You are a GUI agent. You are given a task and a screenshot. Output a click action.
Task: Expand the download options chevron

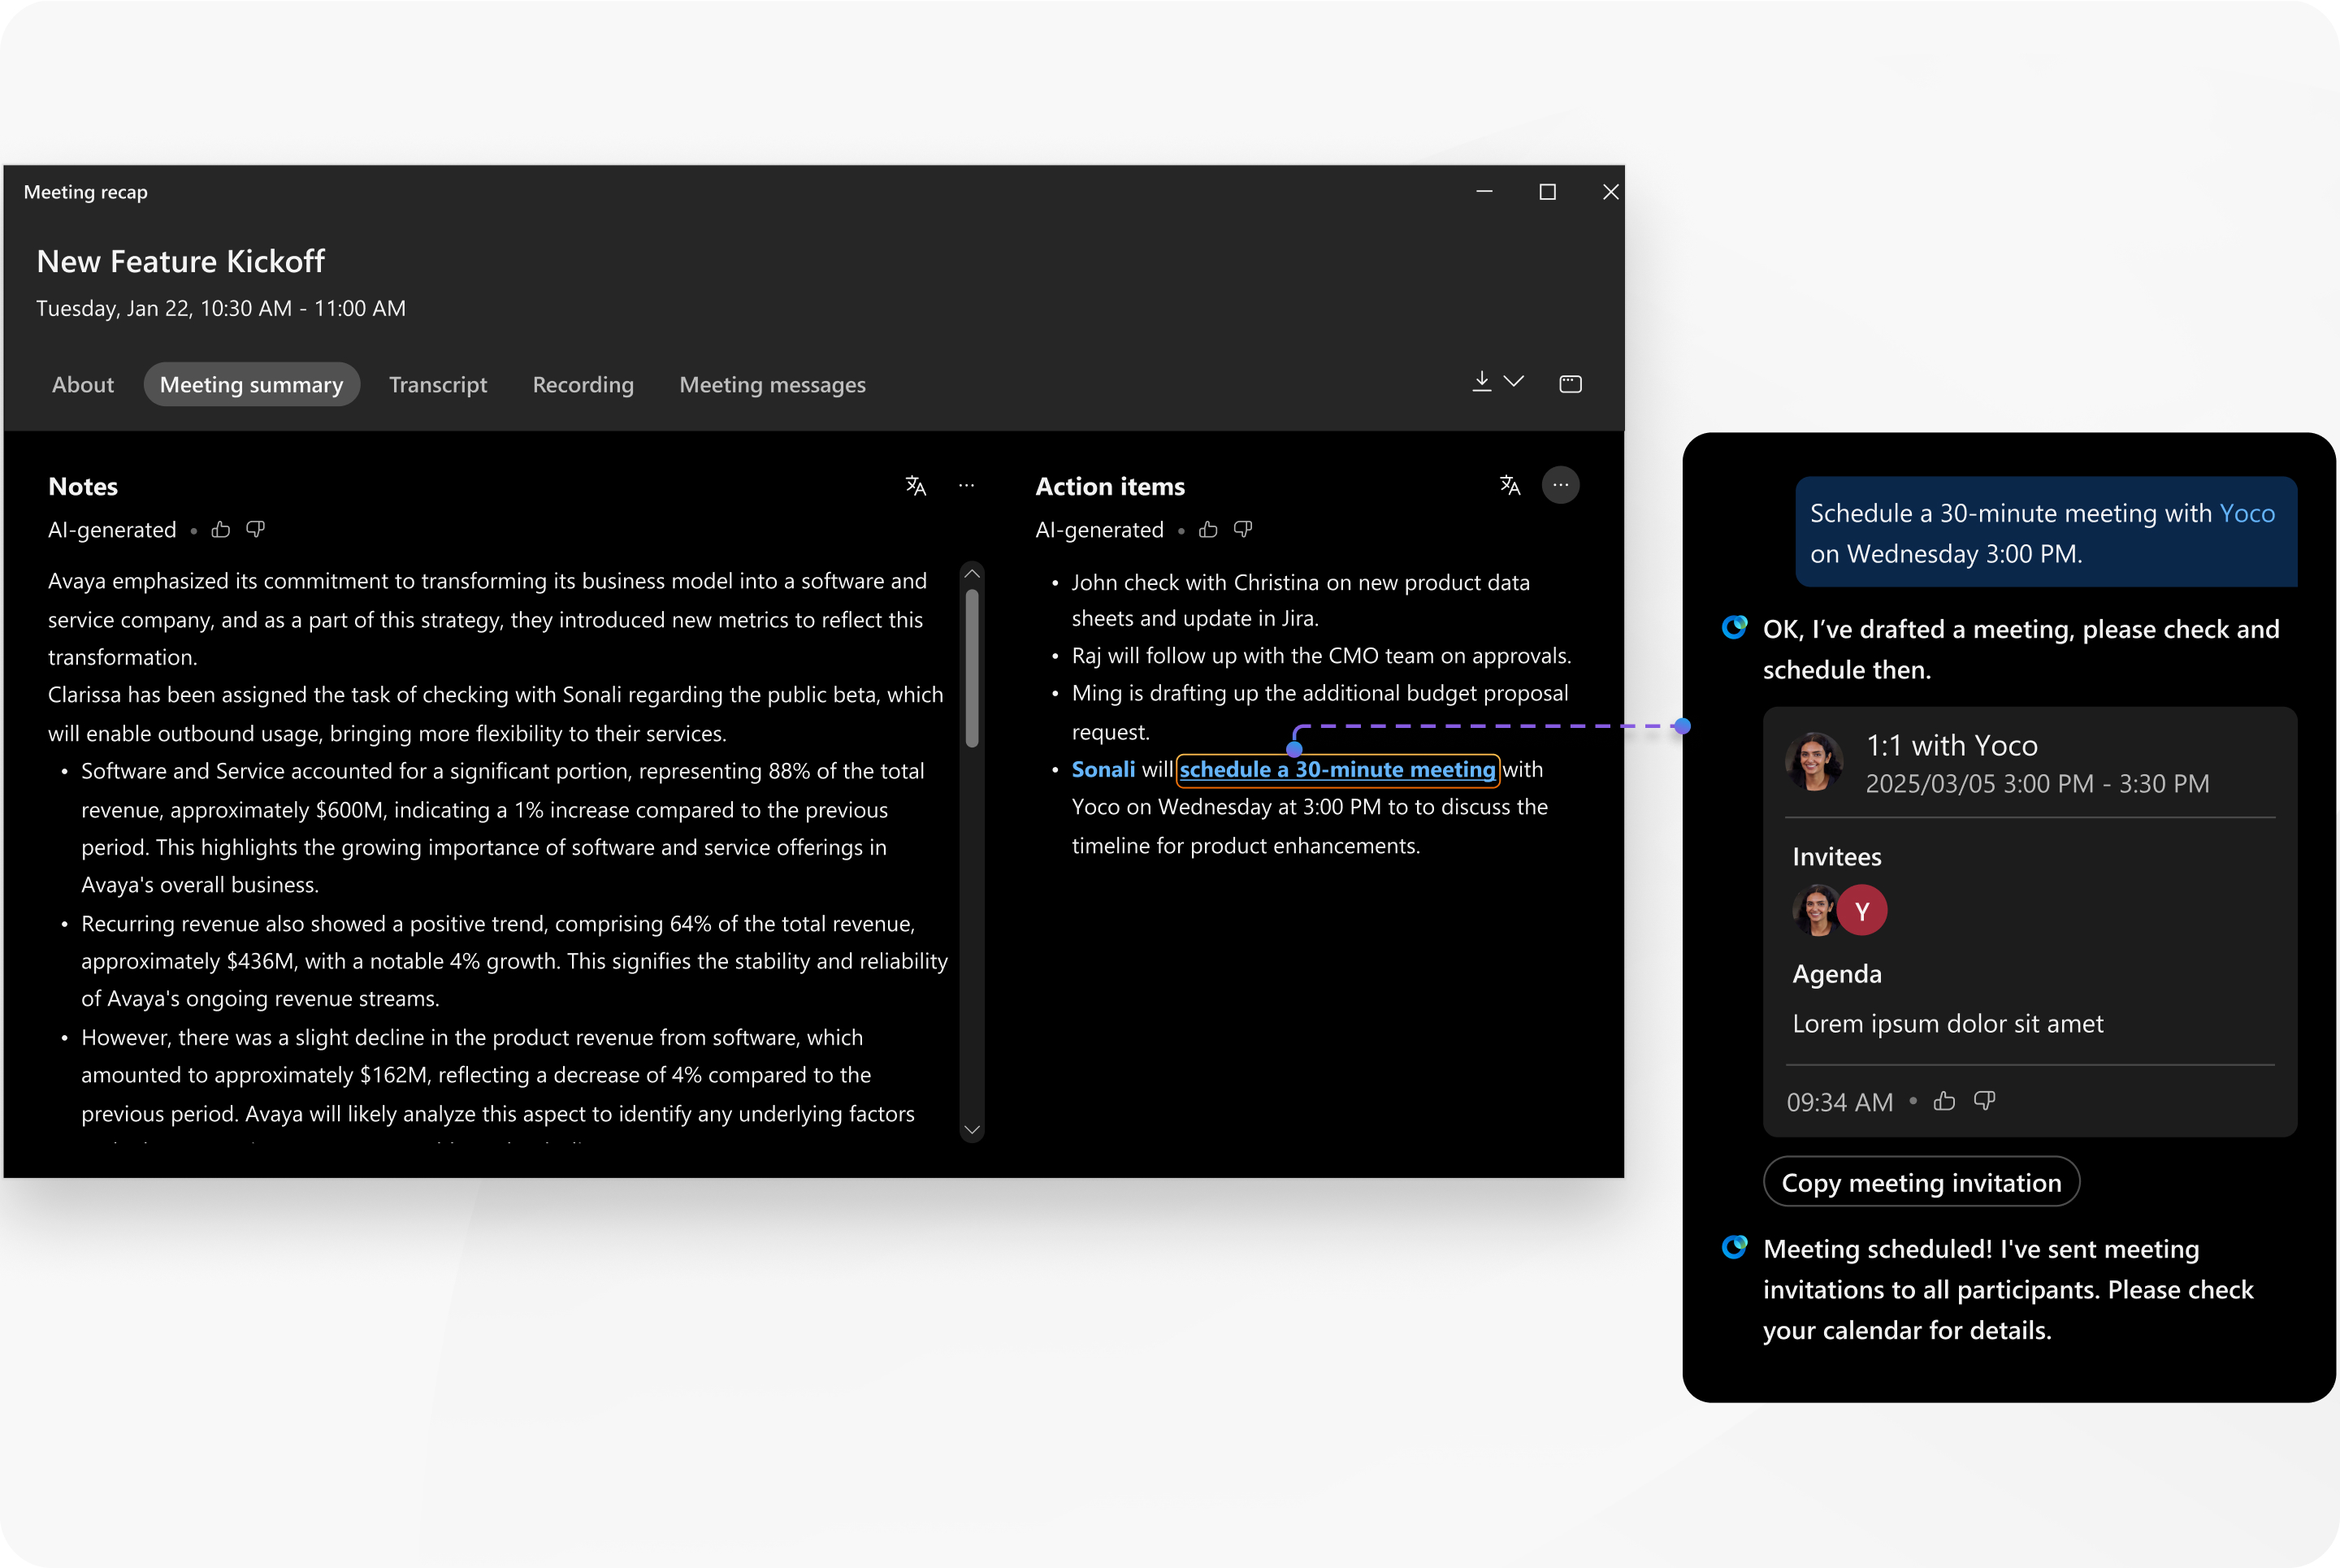(x=1513, y=381)
